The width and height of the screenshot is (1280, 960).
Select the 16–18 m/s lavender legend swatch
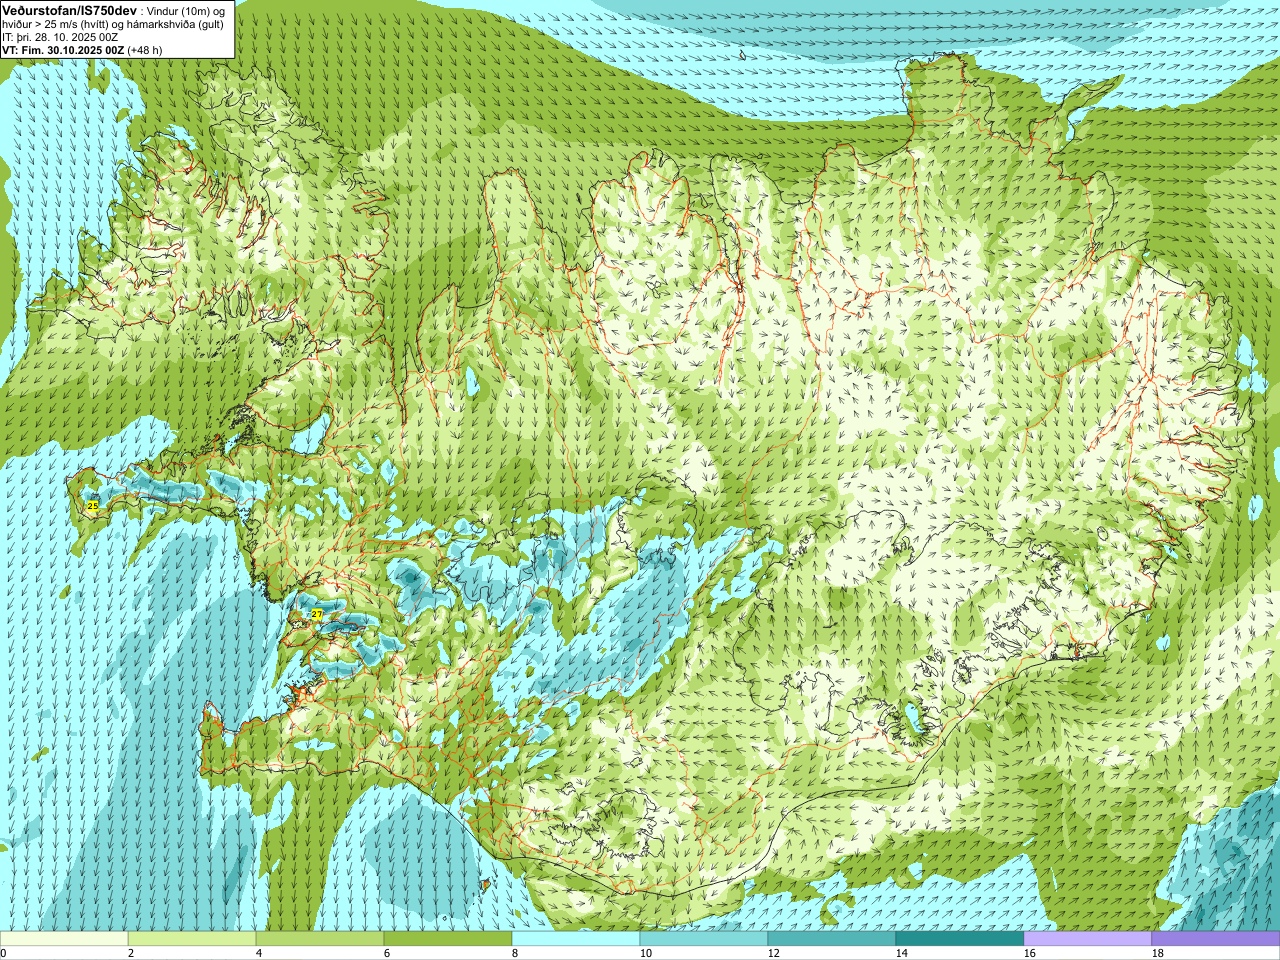coord(1088,939)
